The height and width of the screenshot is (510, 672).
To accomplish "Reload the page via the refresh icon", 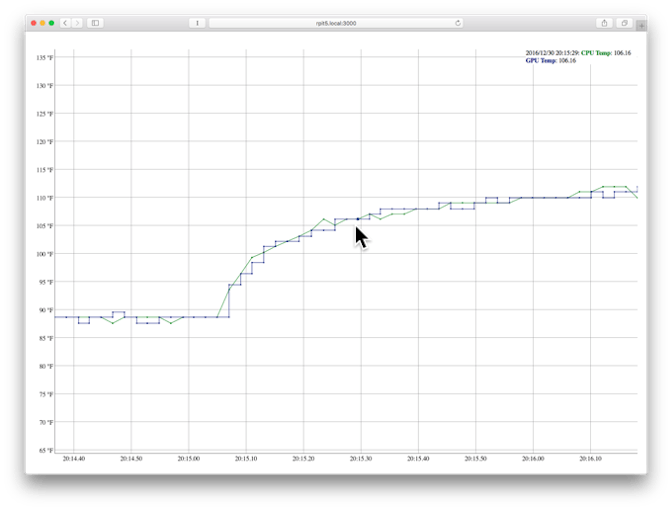I will [458, 23].
